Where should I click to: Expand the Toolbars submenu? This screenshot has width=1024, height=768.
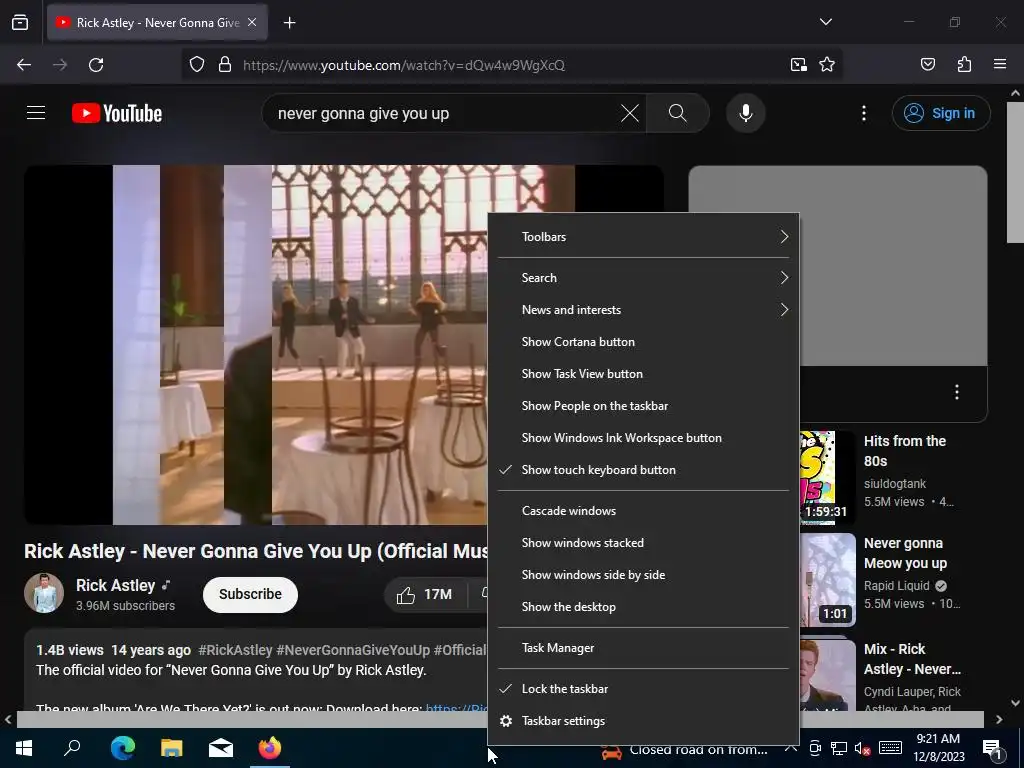coord(643,236)
